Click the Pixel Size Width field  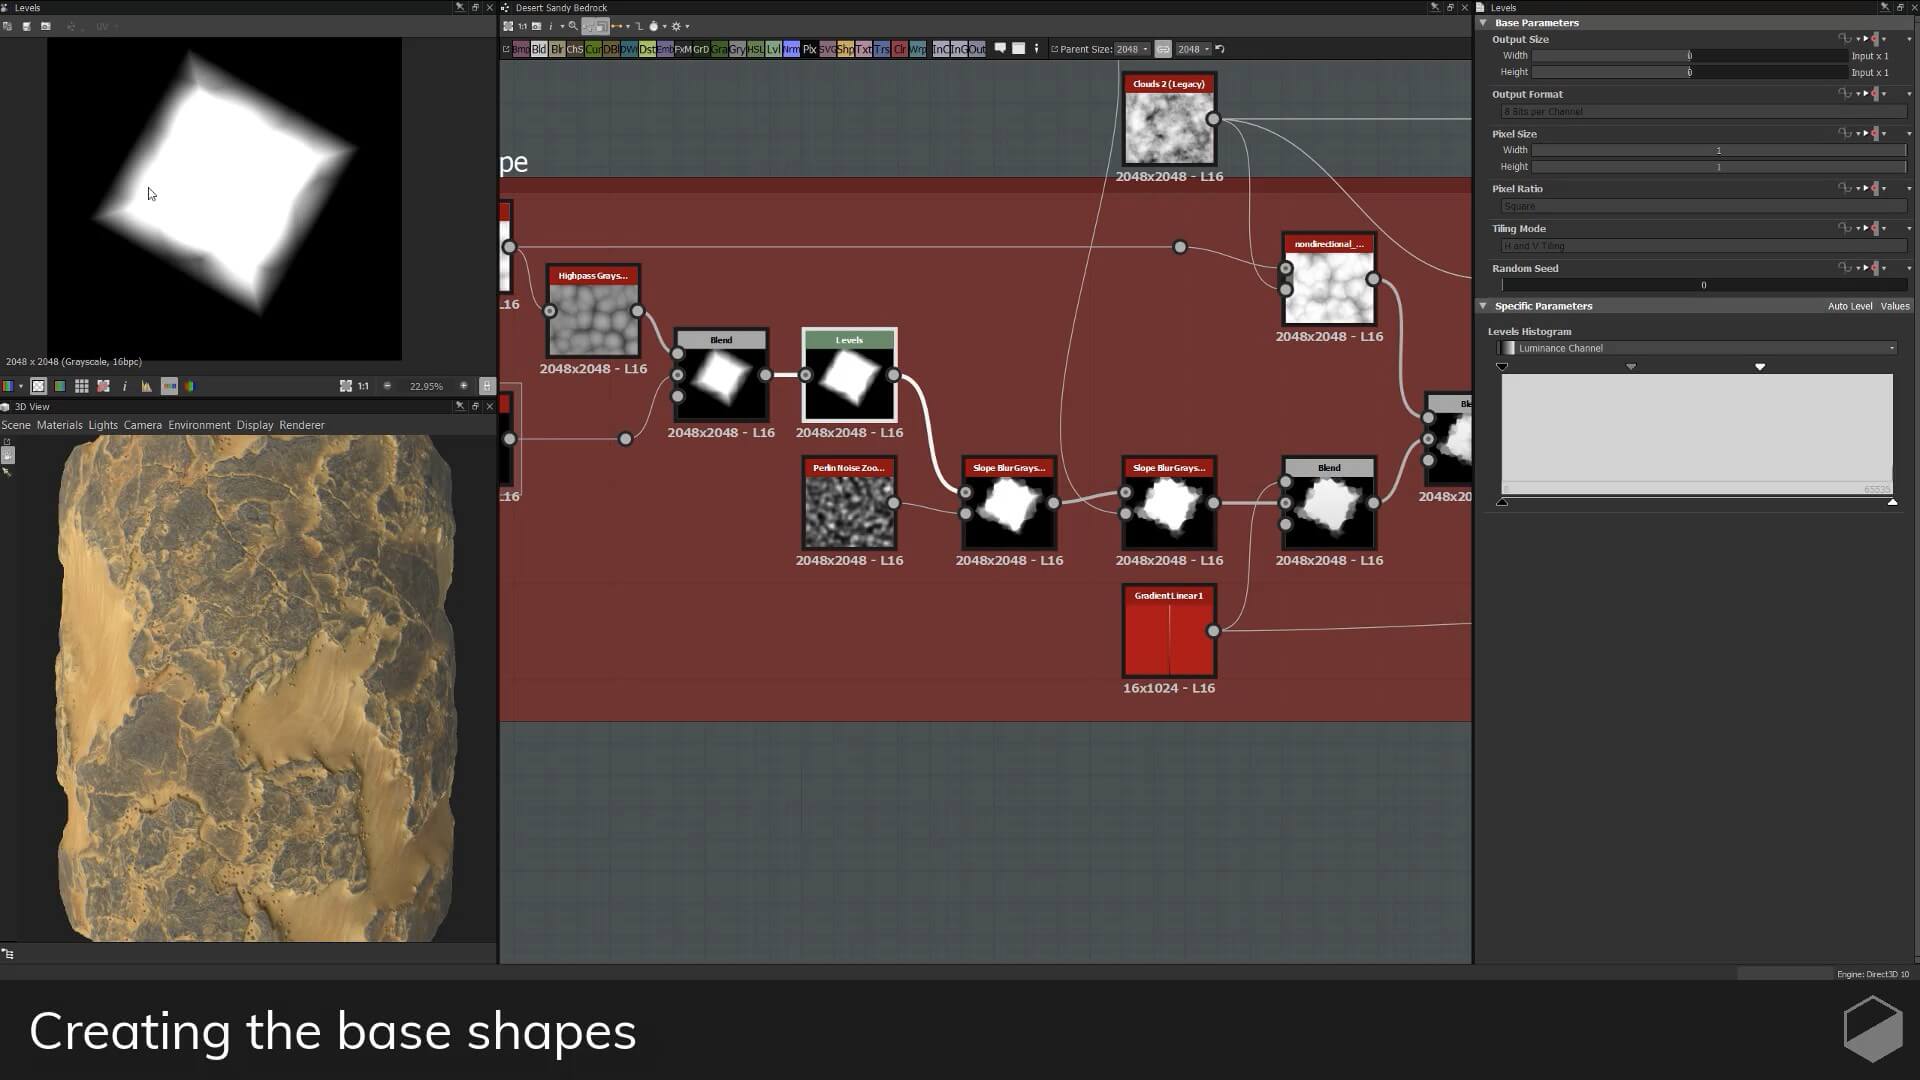tap(1719, 150)
